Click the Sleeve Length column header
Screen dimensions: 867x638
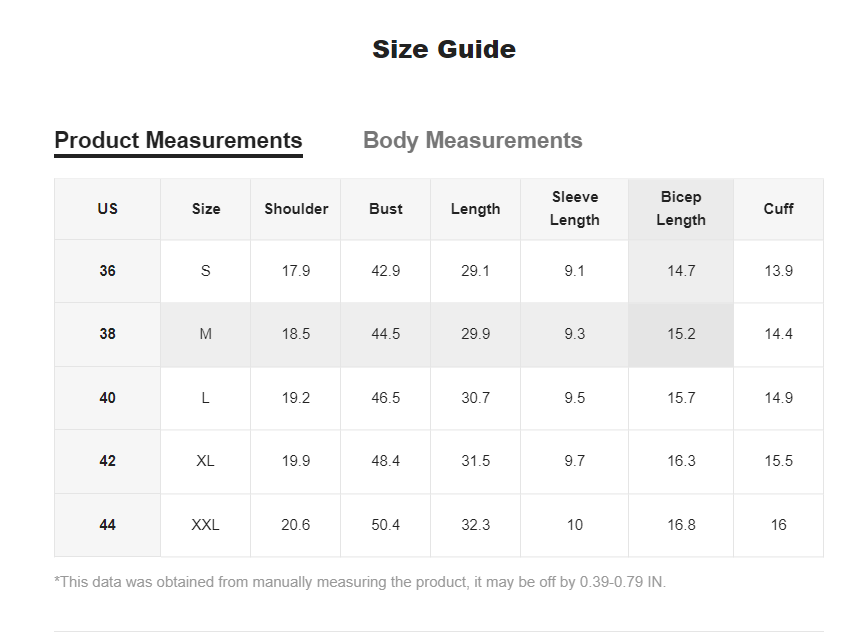click(574, 209)
